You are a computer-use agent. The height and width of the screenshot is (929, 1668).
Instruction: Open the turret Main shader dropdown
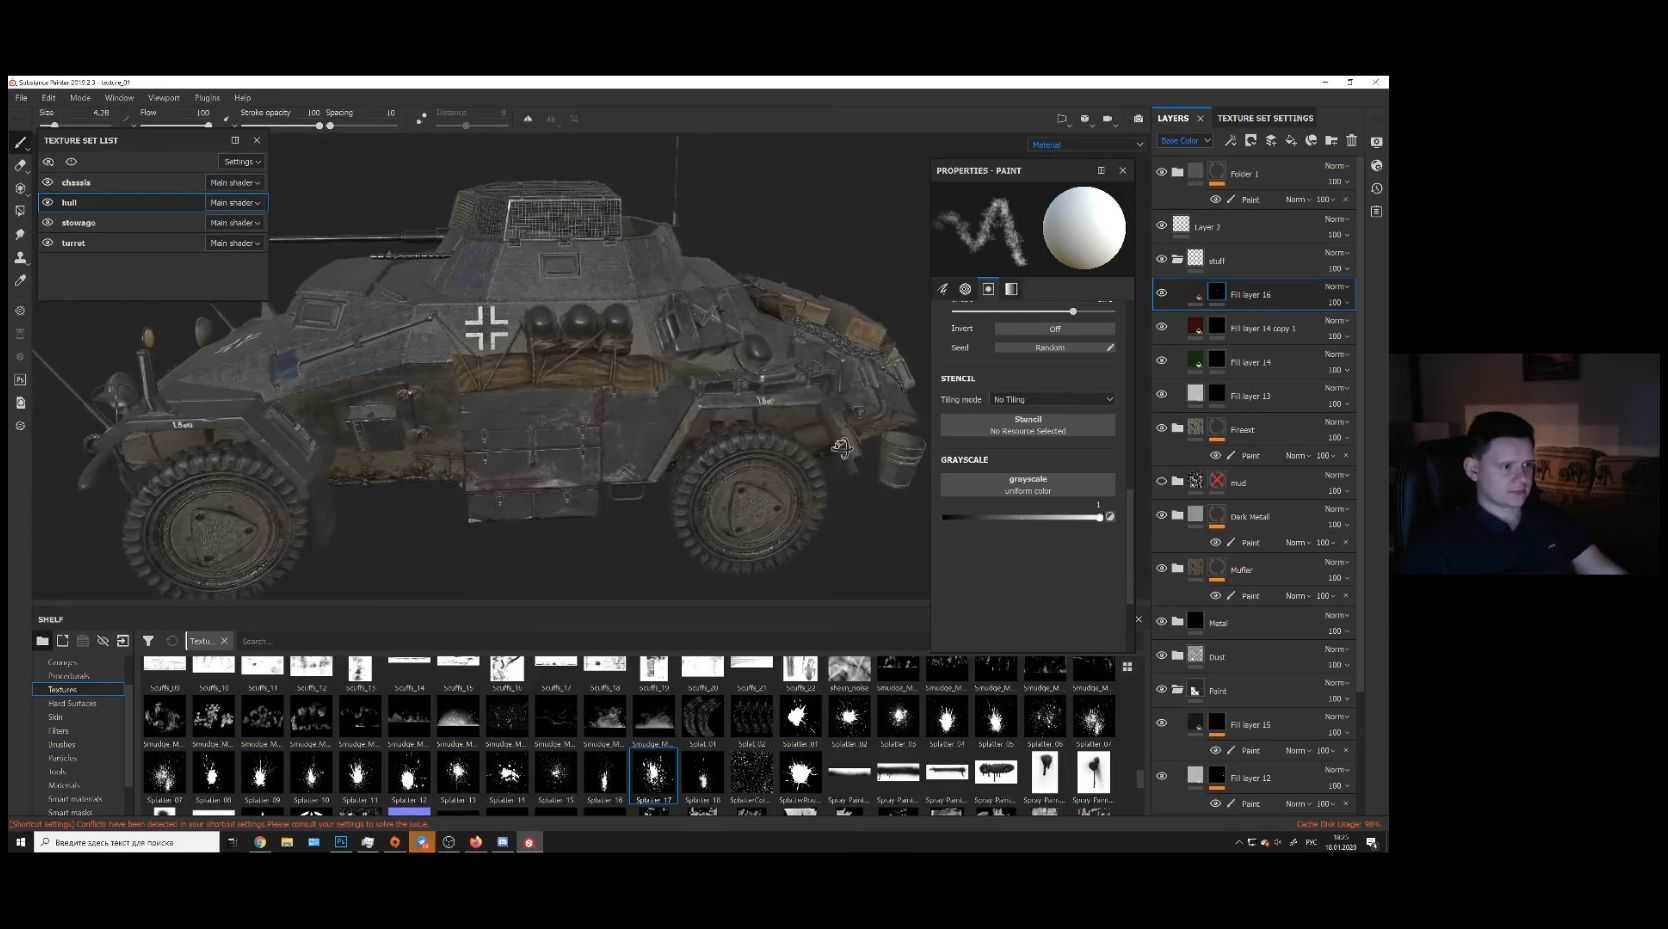[235, 243]
